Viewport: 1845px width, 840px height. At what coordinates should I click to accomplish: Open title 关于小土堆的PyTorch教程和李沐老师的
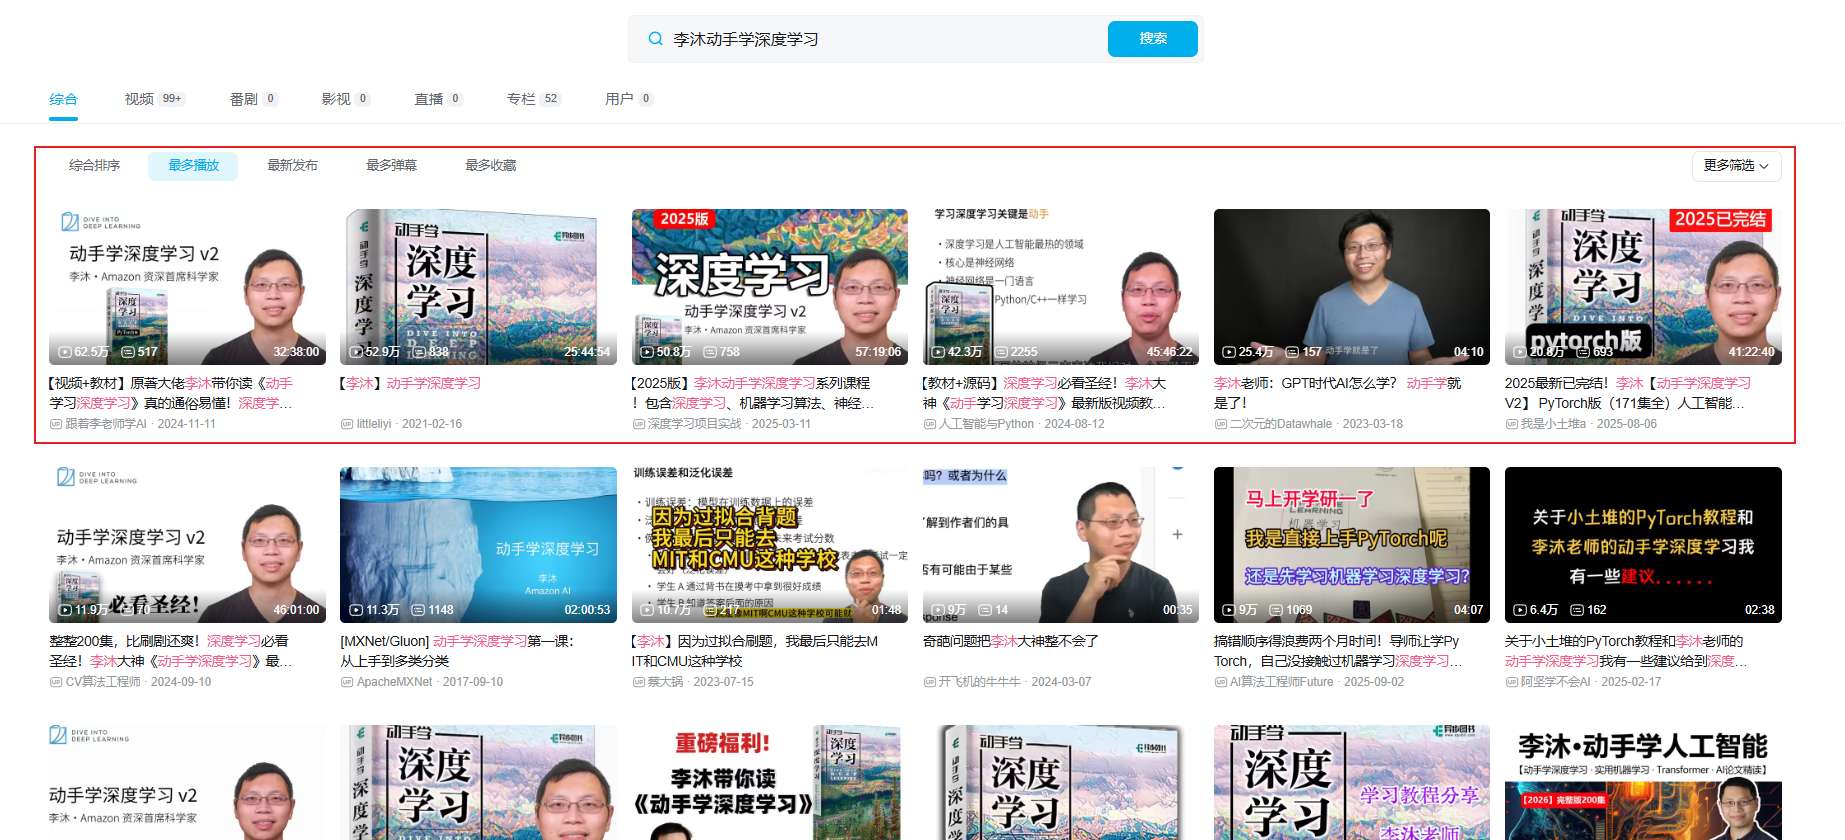[1627, 651]
